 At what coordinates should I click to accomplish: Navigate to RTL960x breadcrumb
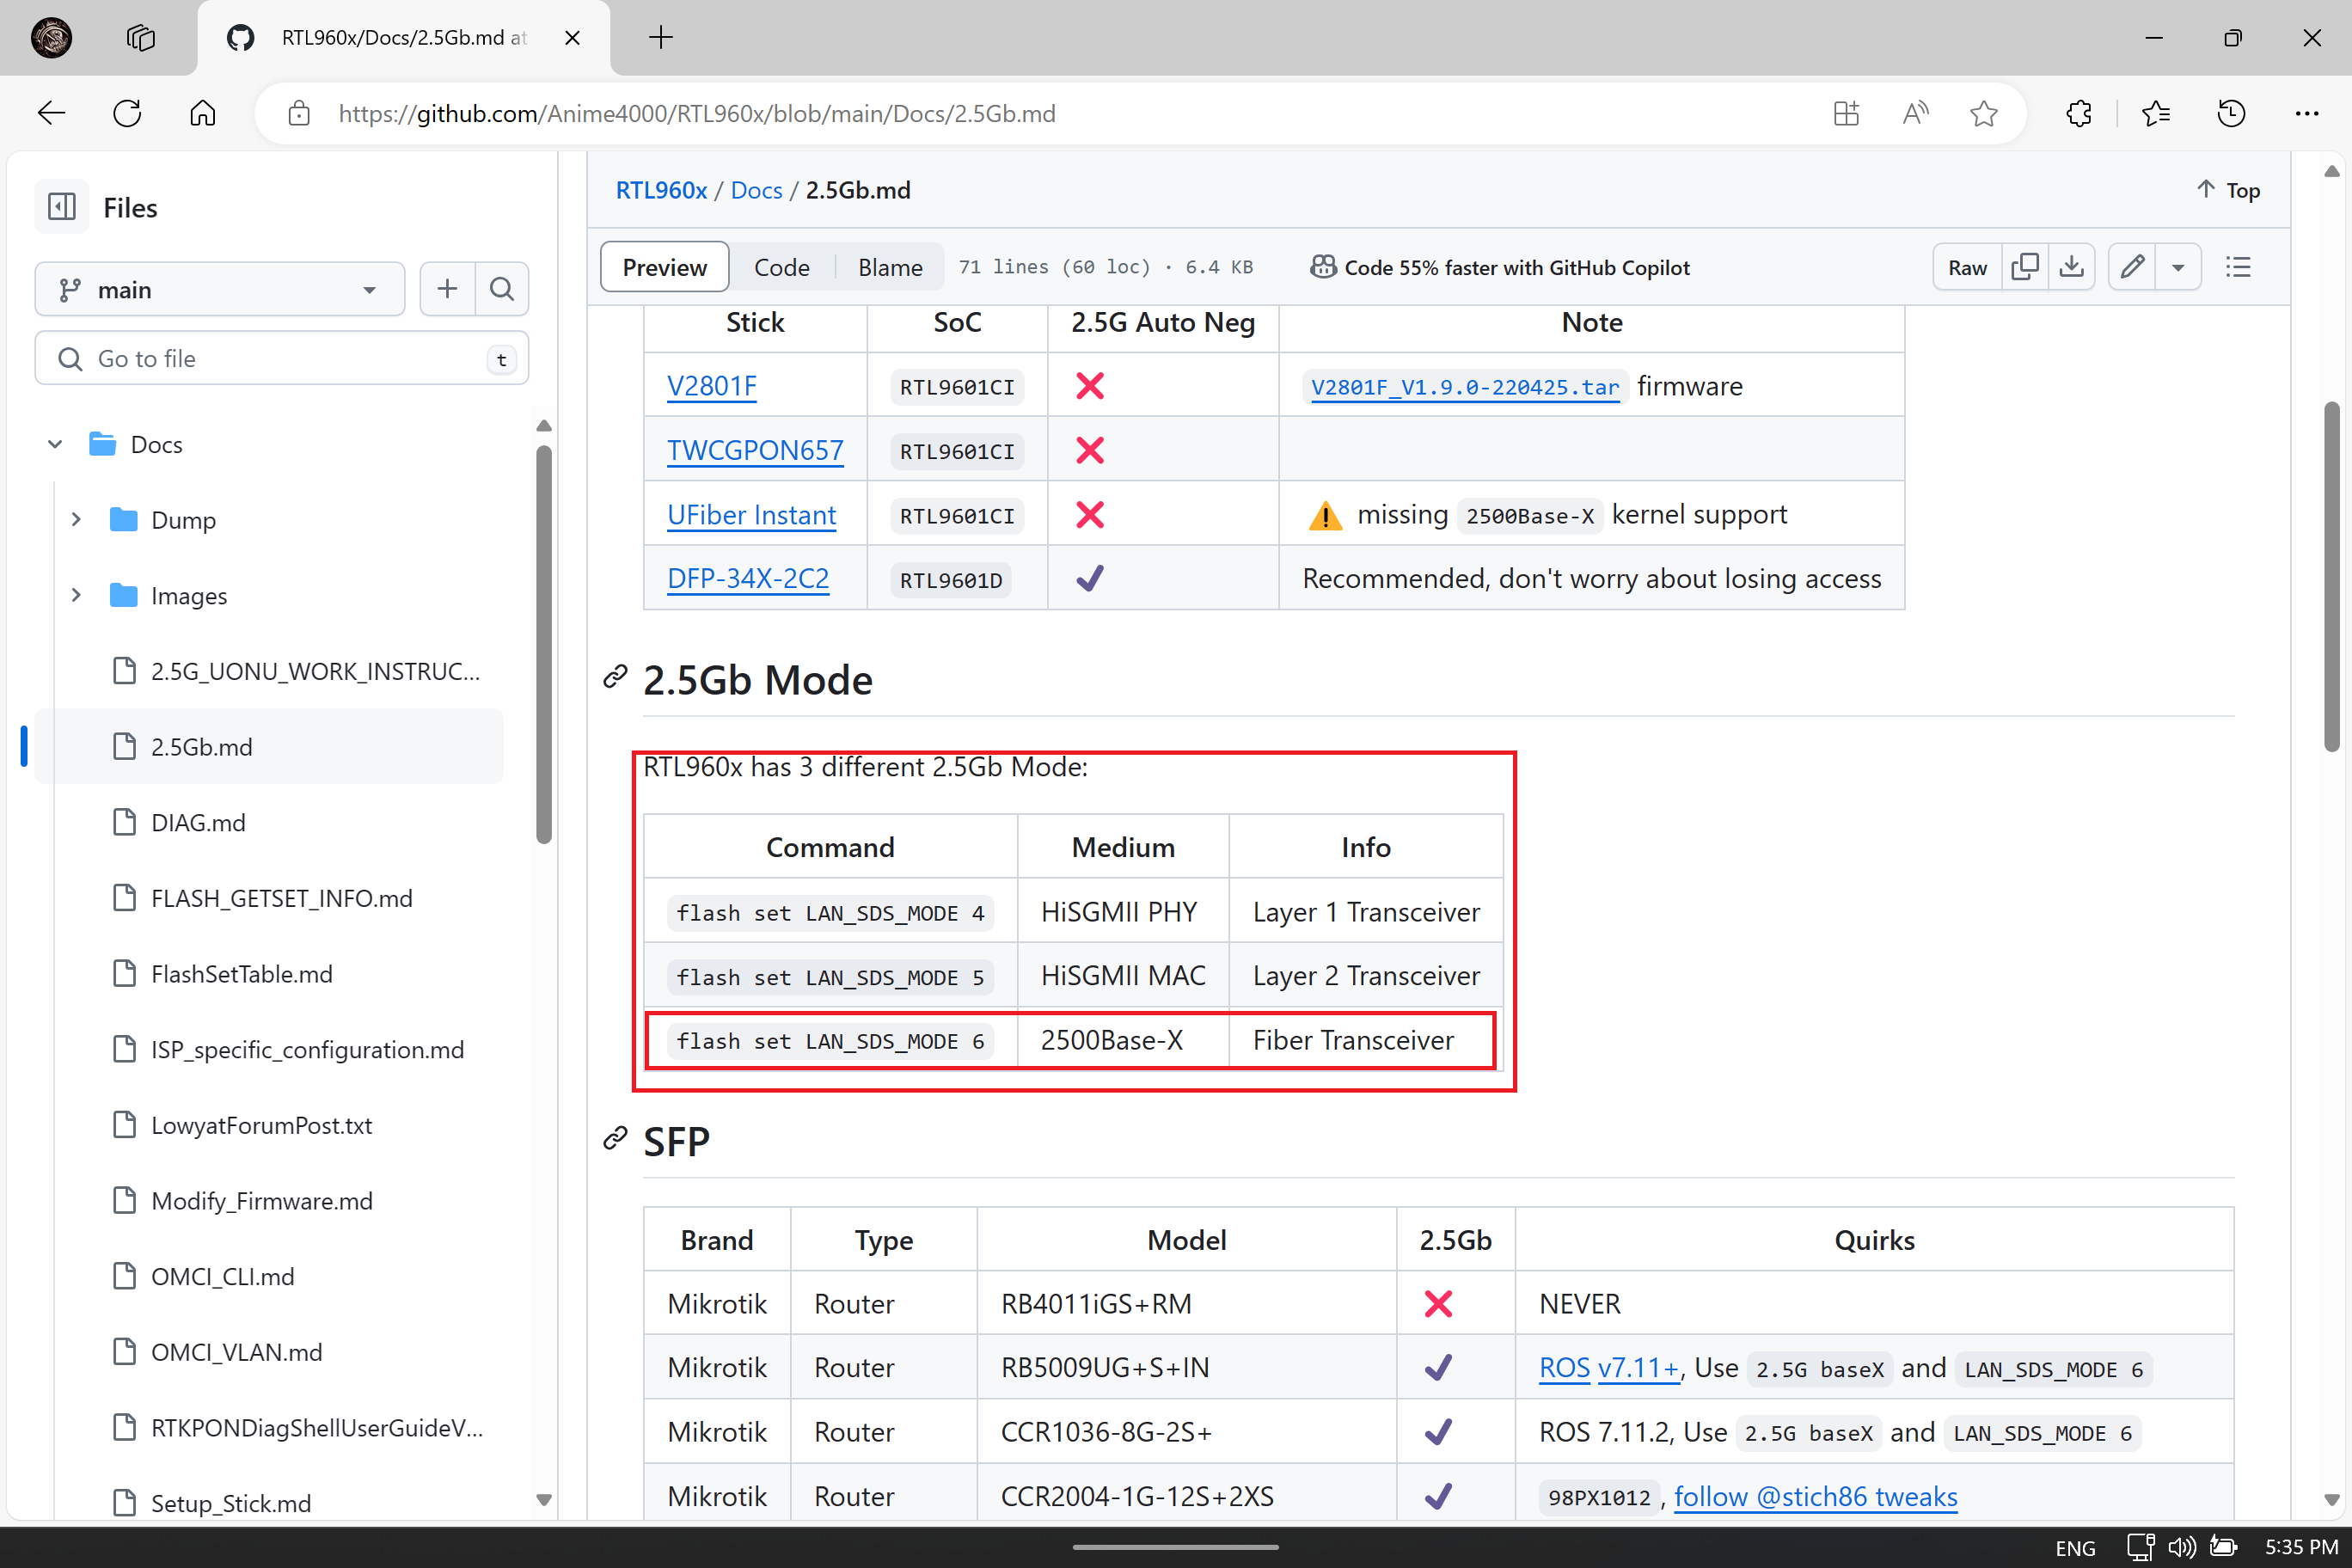pyautogui.click(x=661, y=190)
